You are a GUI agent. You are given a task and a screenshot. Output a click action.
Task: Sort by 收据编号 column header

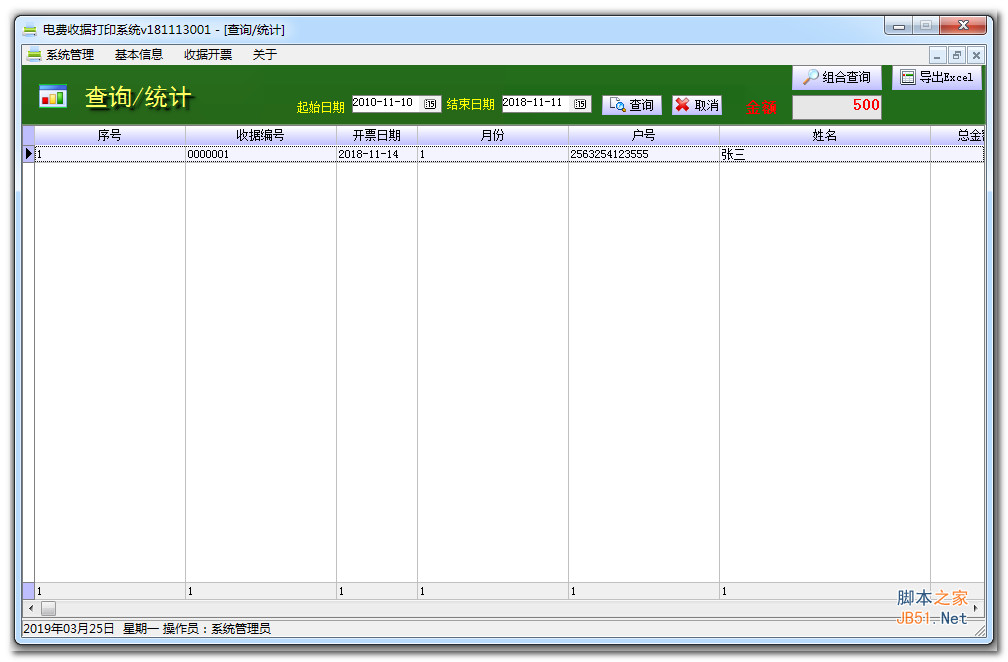pos(260,135)
